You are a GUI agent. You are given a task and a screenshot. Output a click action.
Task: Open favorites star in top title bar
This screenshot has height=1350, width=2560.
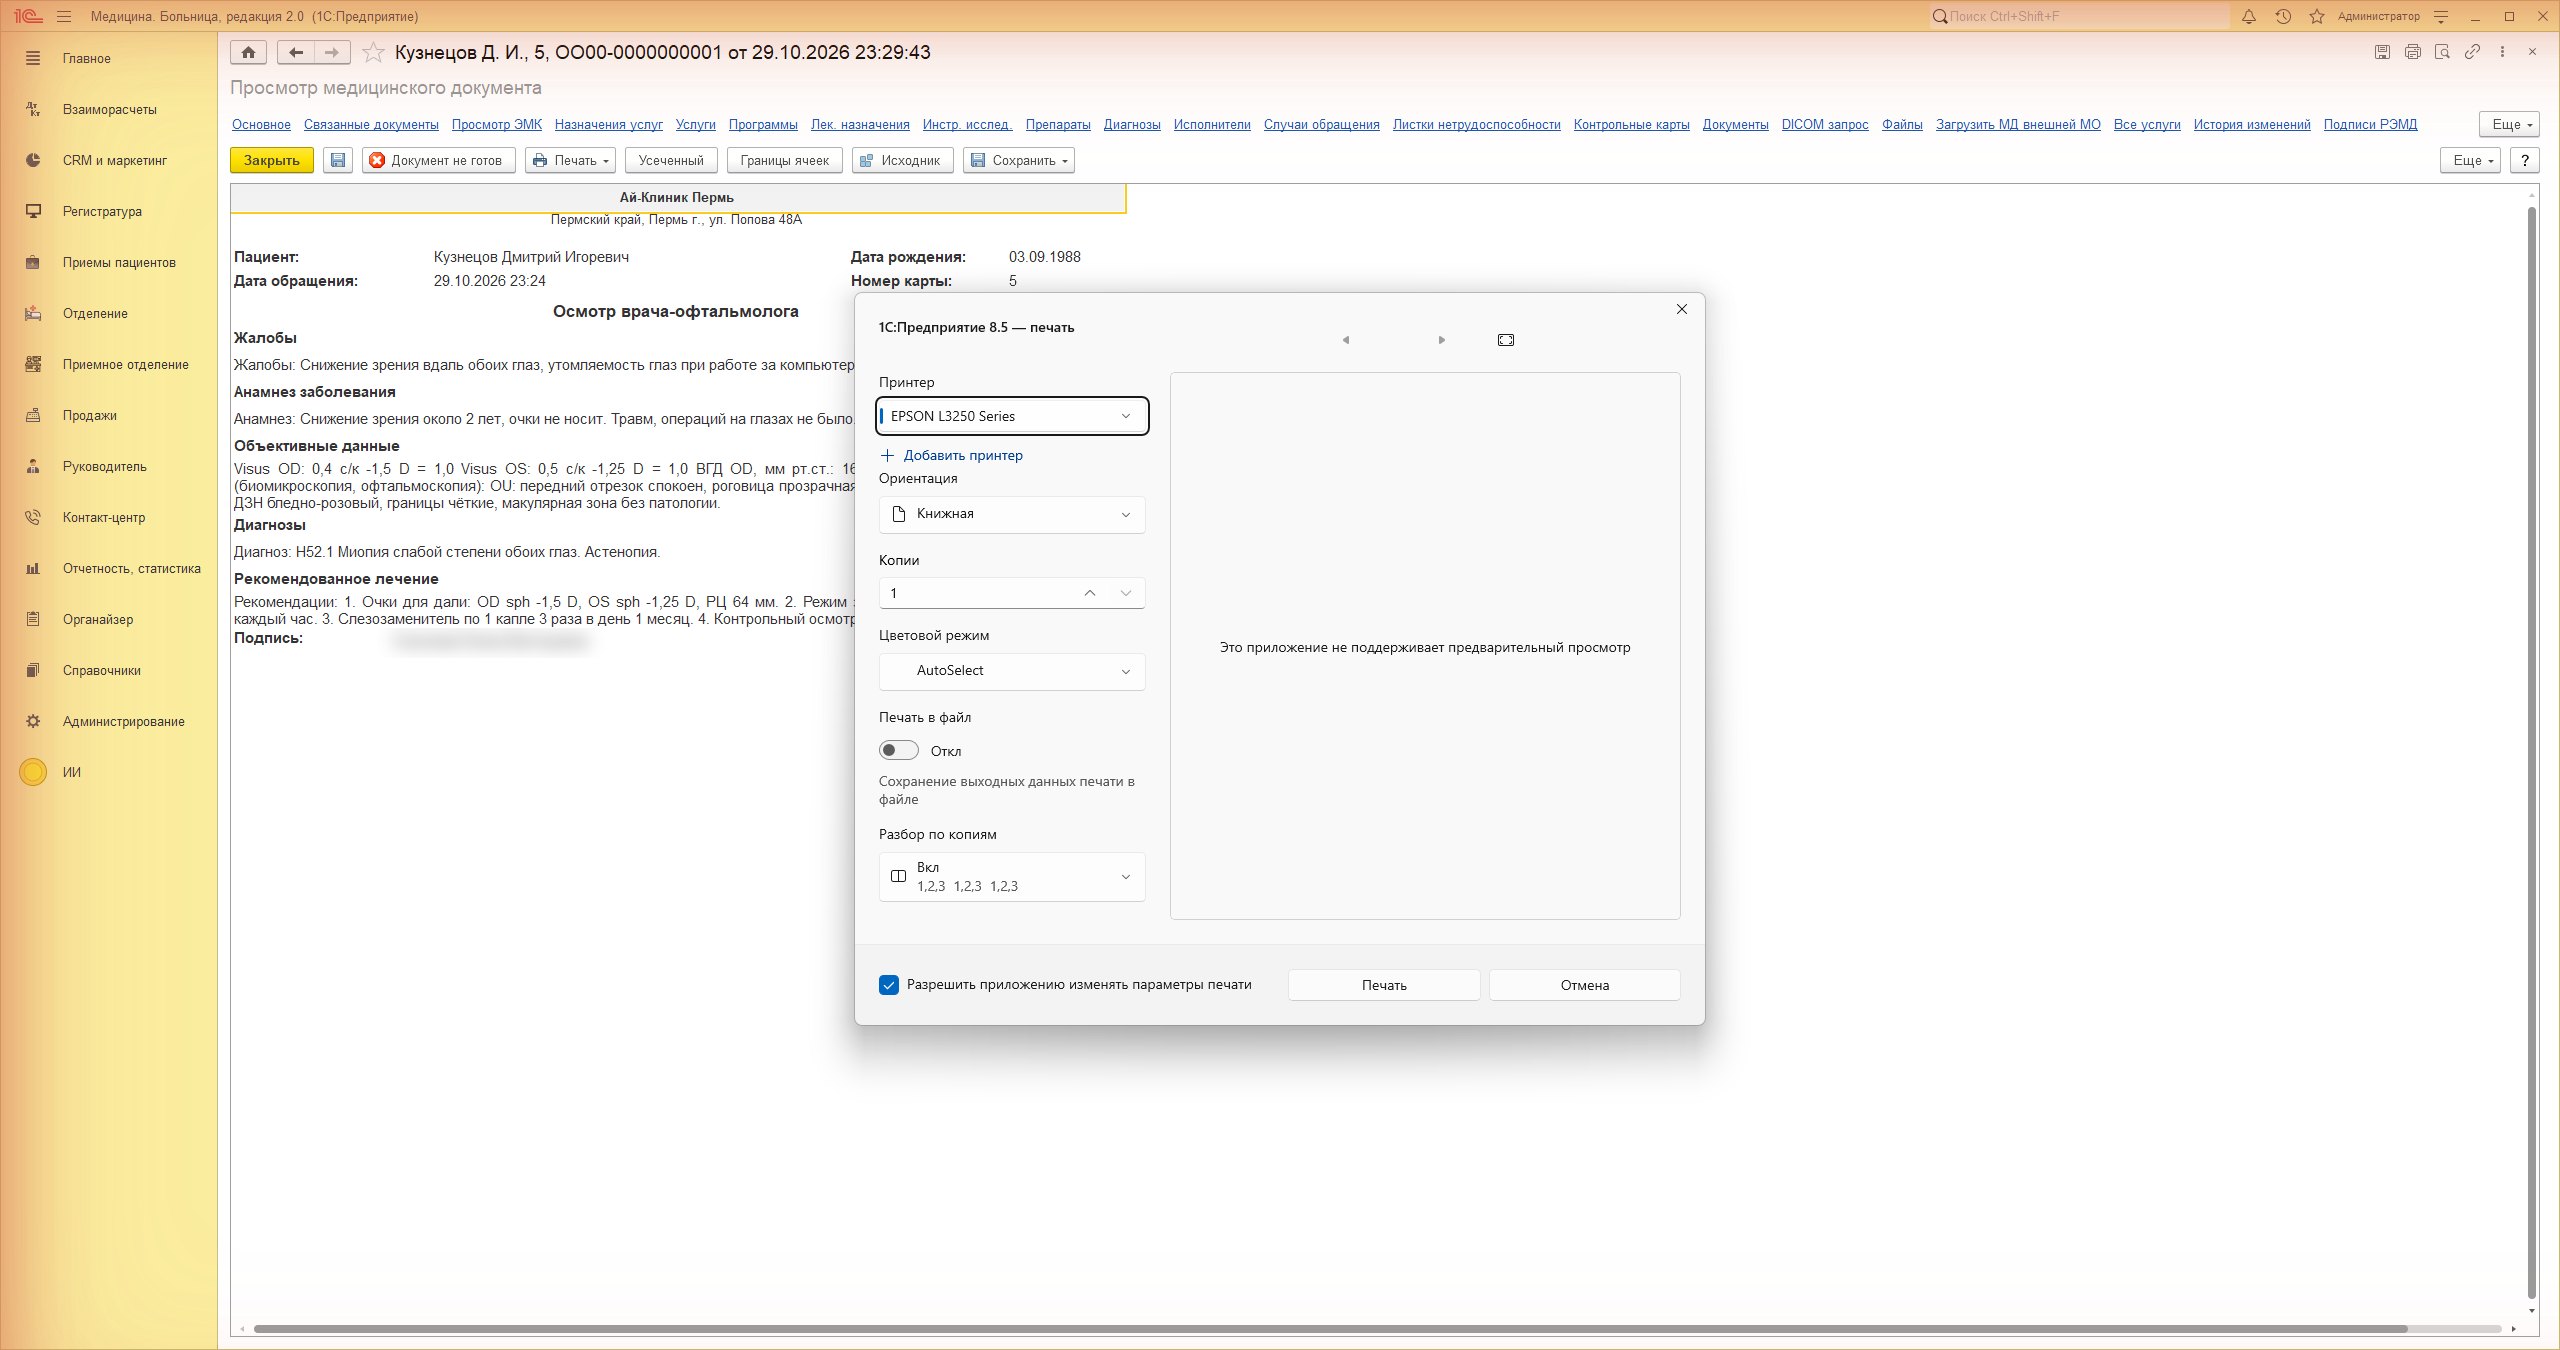(x=2317, y=16)
